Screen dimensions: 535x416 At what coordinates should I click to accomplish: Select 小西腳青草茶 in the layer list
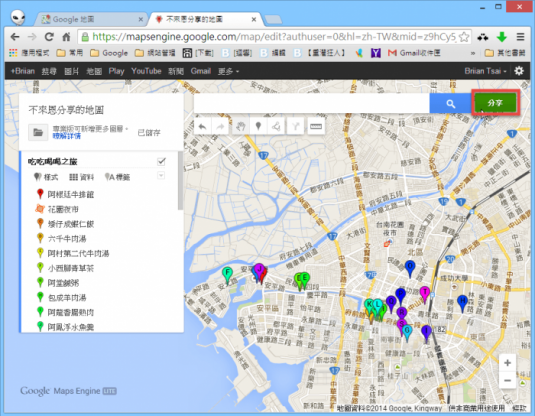coord(71,268)
